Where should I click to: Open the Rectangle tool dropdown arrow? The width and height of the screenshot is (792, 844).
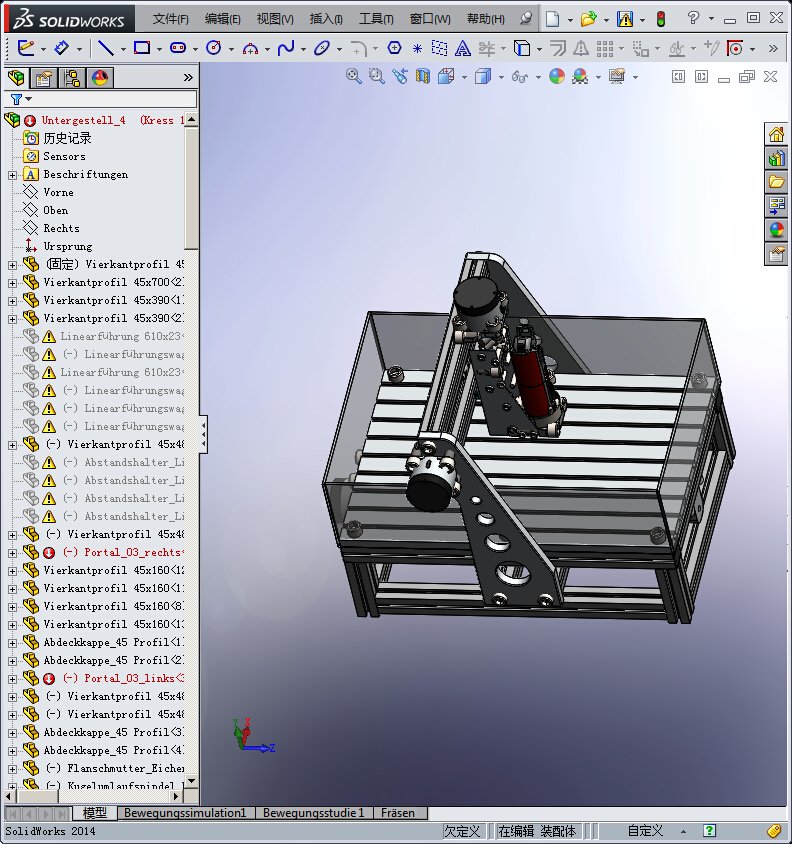159,50
